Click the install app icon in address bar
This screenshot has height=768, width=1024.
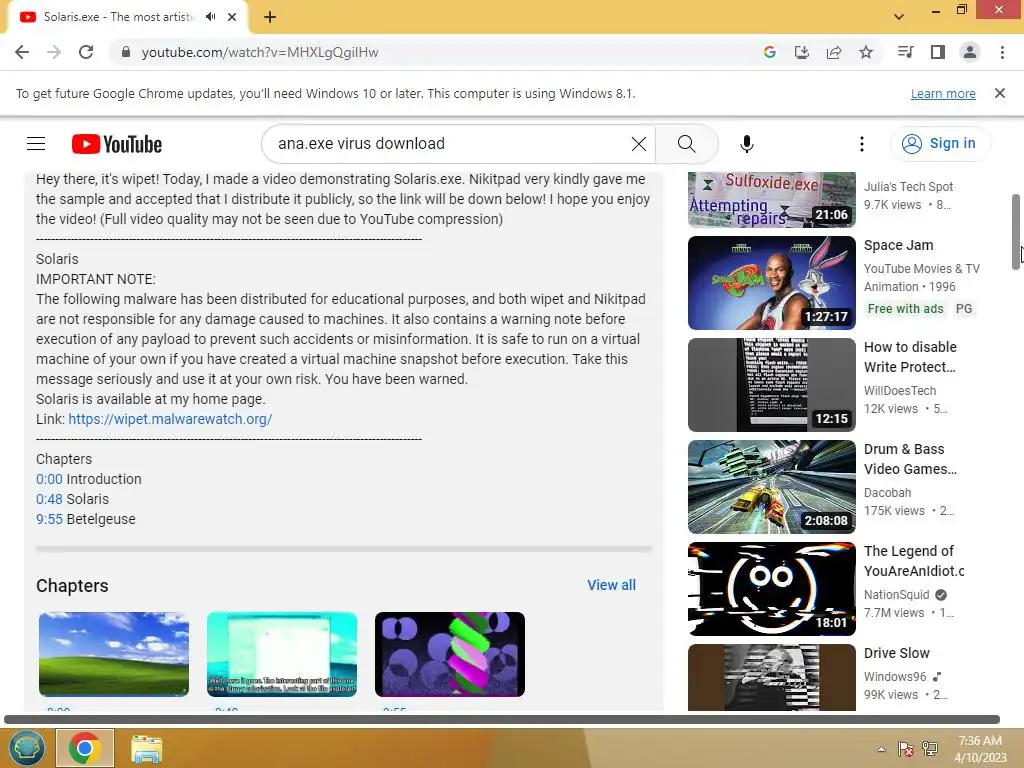click(x=801, y=52)
